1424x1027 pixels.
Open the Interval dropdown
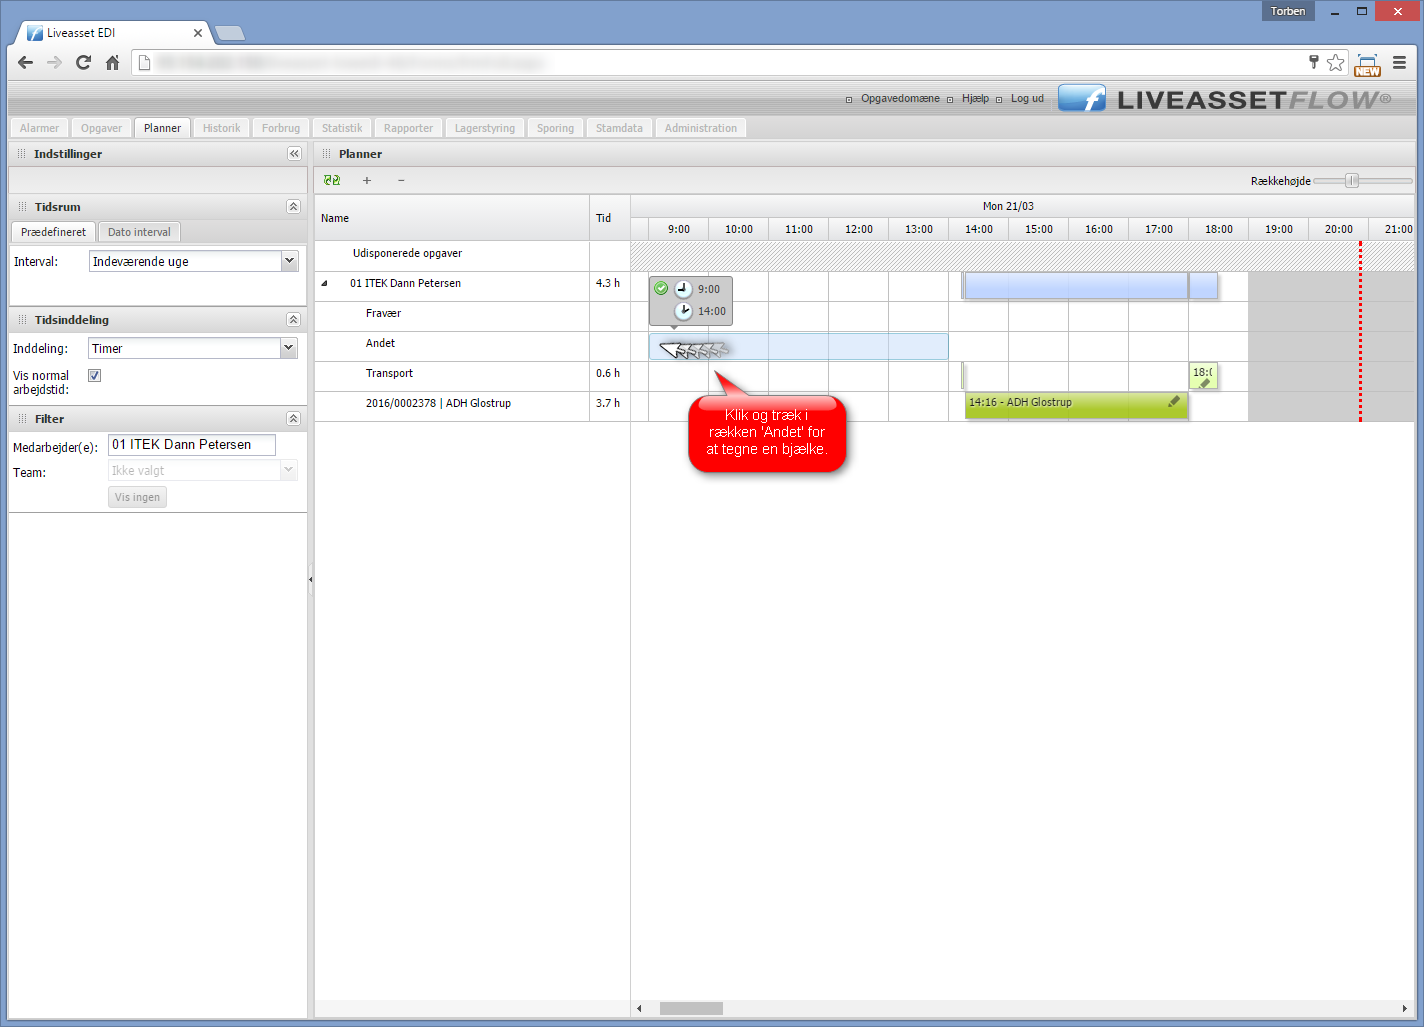click(289, 261)
